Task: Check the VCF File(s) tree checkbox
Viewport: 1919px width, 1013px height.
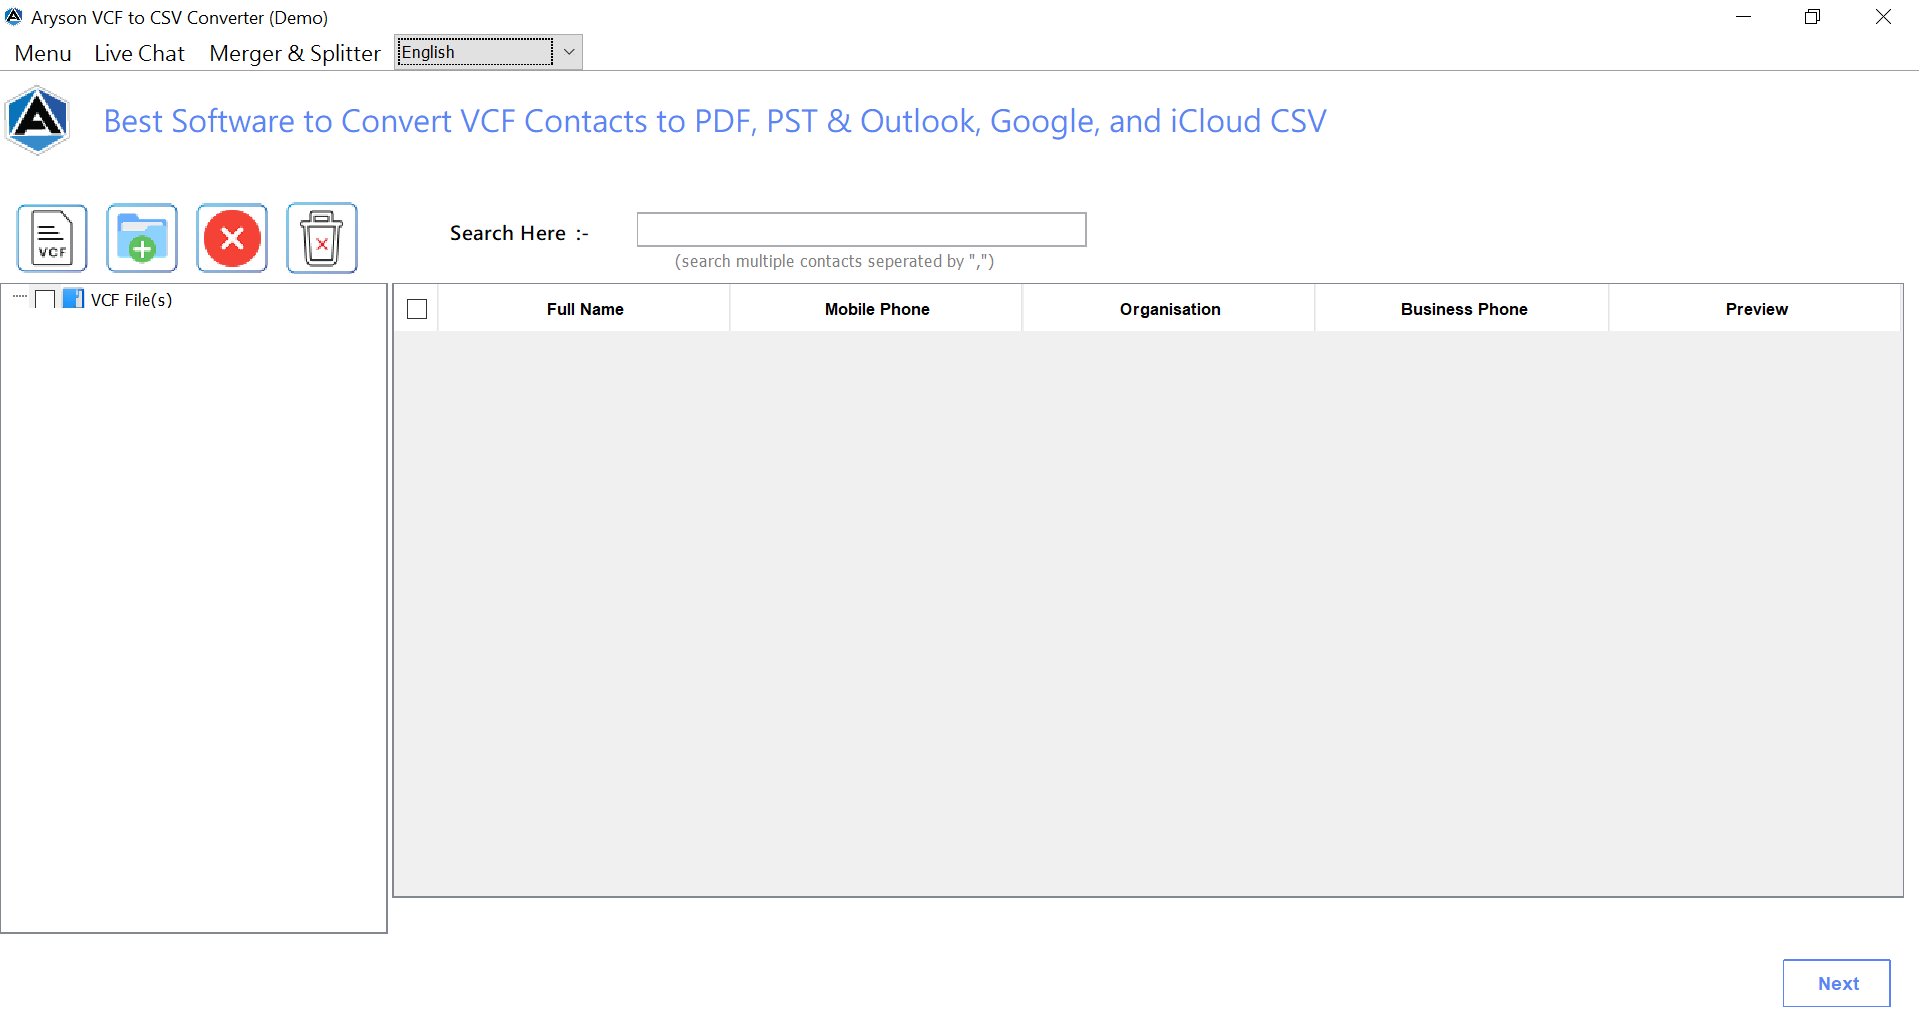Action: [45, 299]
